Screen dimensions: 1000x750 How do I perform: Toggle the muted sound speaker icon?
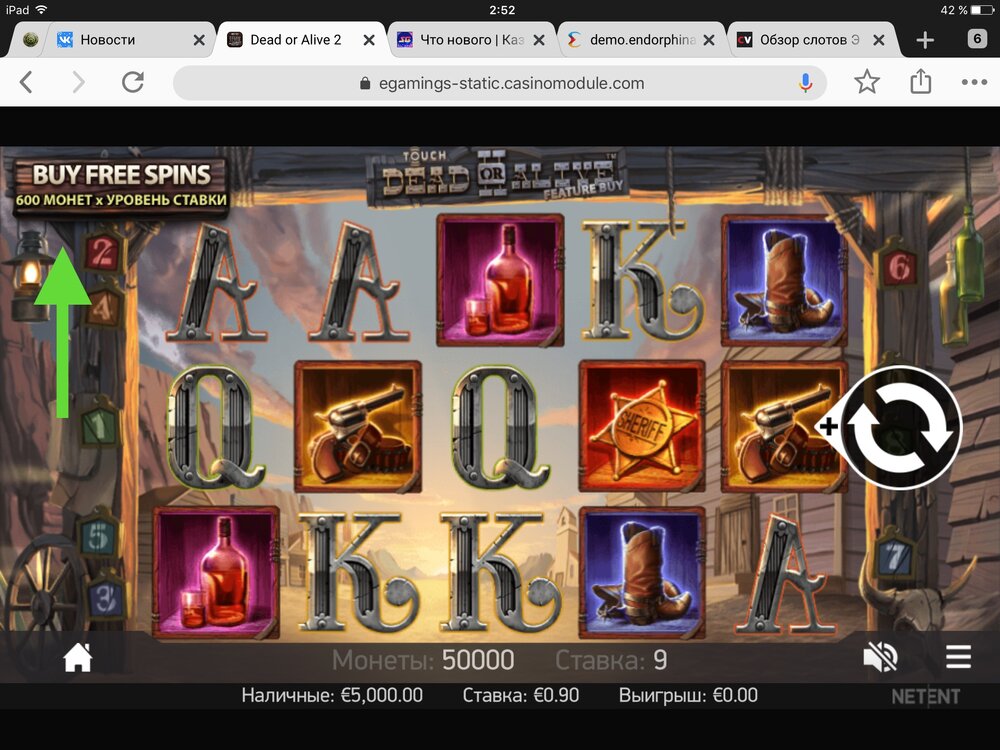880,658
